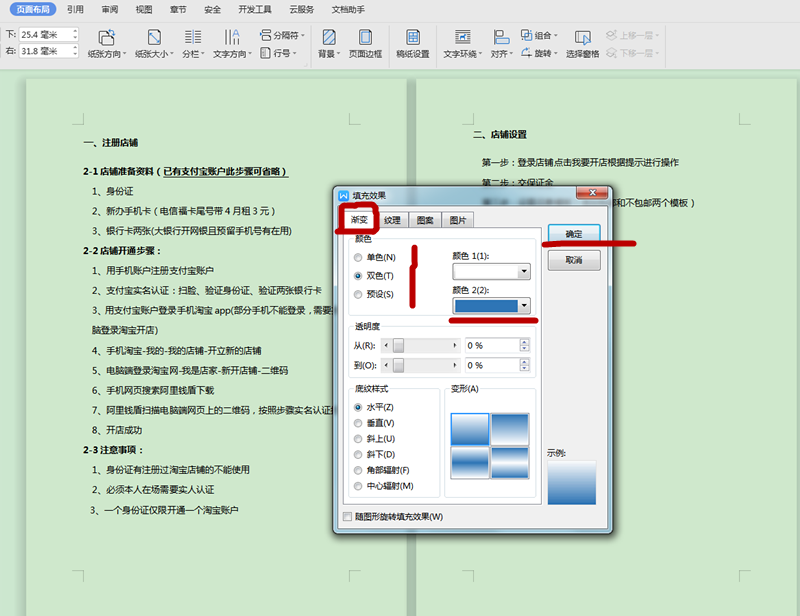This screenshot has height=616, width=800.
Task: Adjust the 从(R) percent stepper arrows
Action: pyautogui.click(x=524, y=346)
